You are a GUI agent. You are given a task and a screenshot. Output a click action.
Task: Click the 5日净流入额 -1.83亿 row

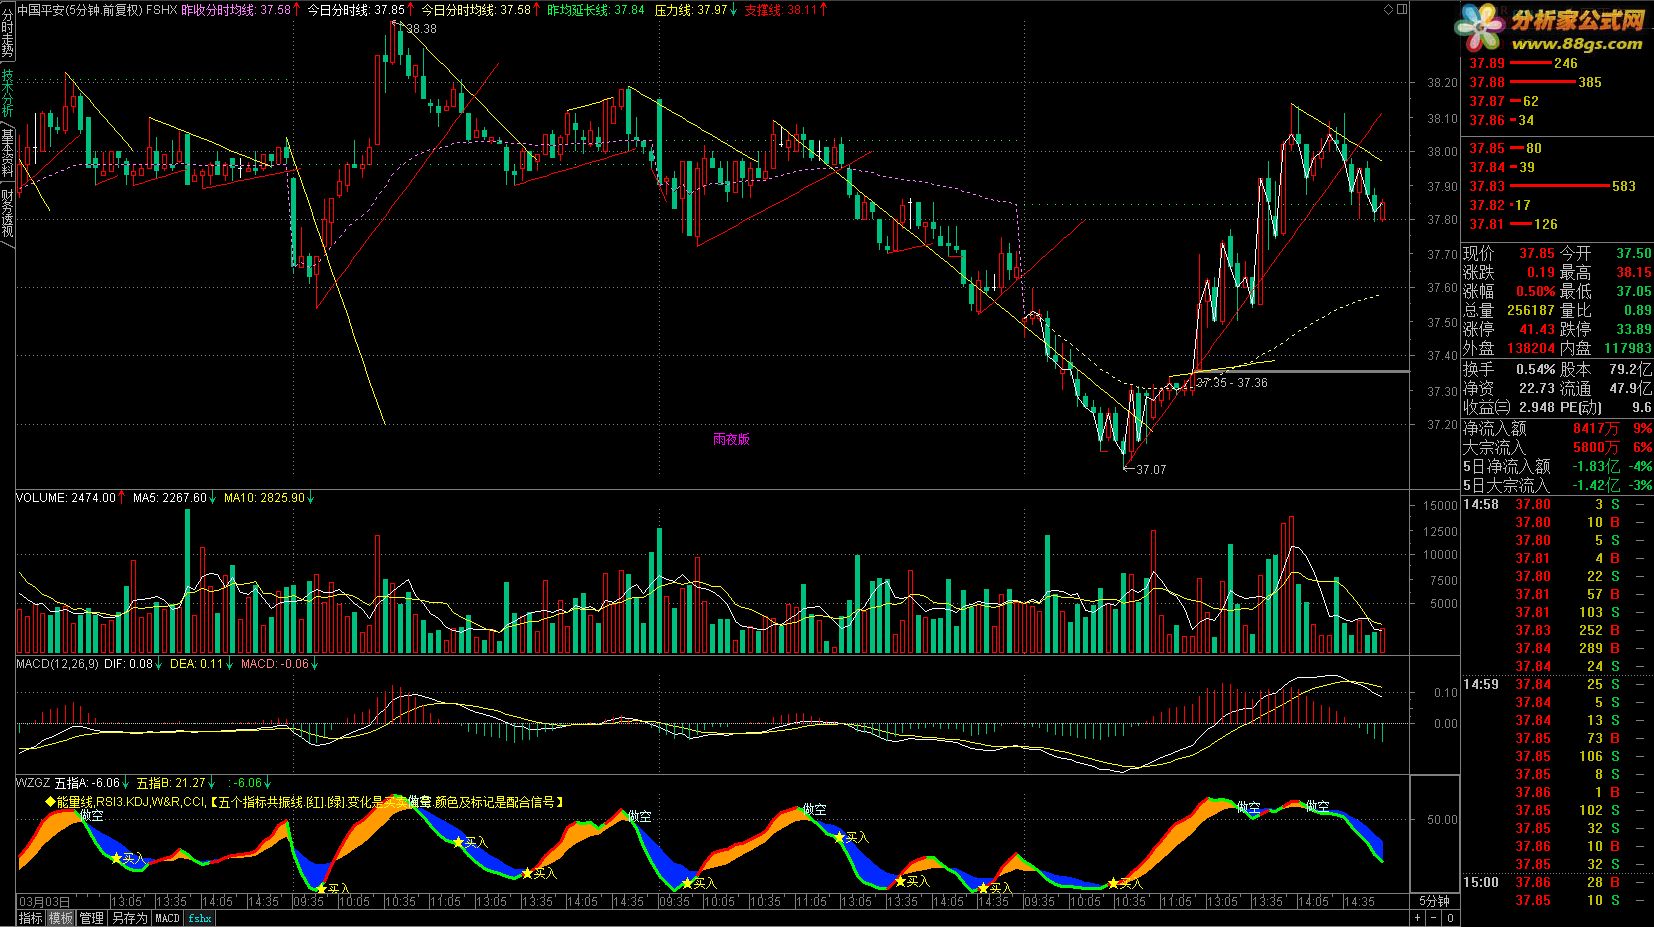coord(1557,466)
